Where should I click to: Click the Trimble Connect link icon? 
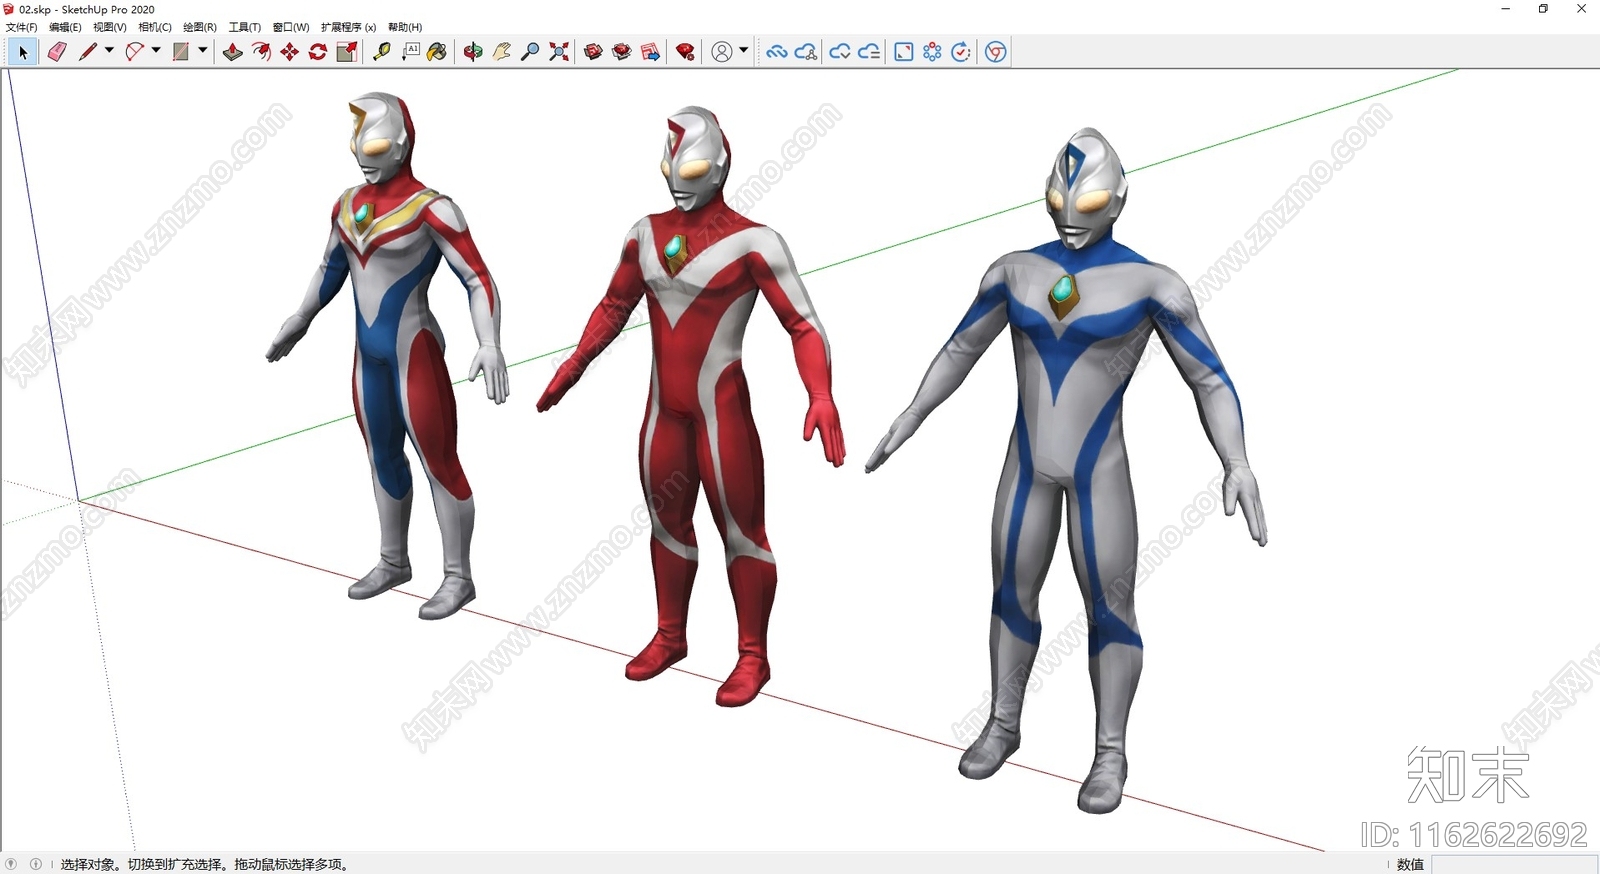777,52
